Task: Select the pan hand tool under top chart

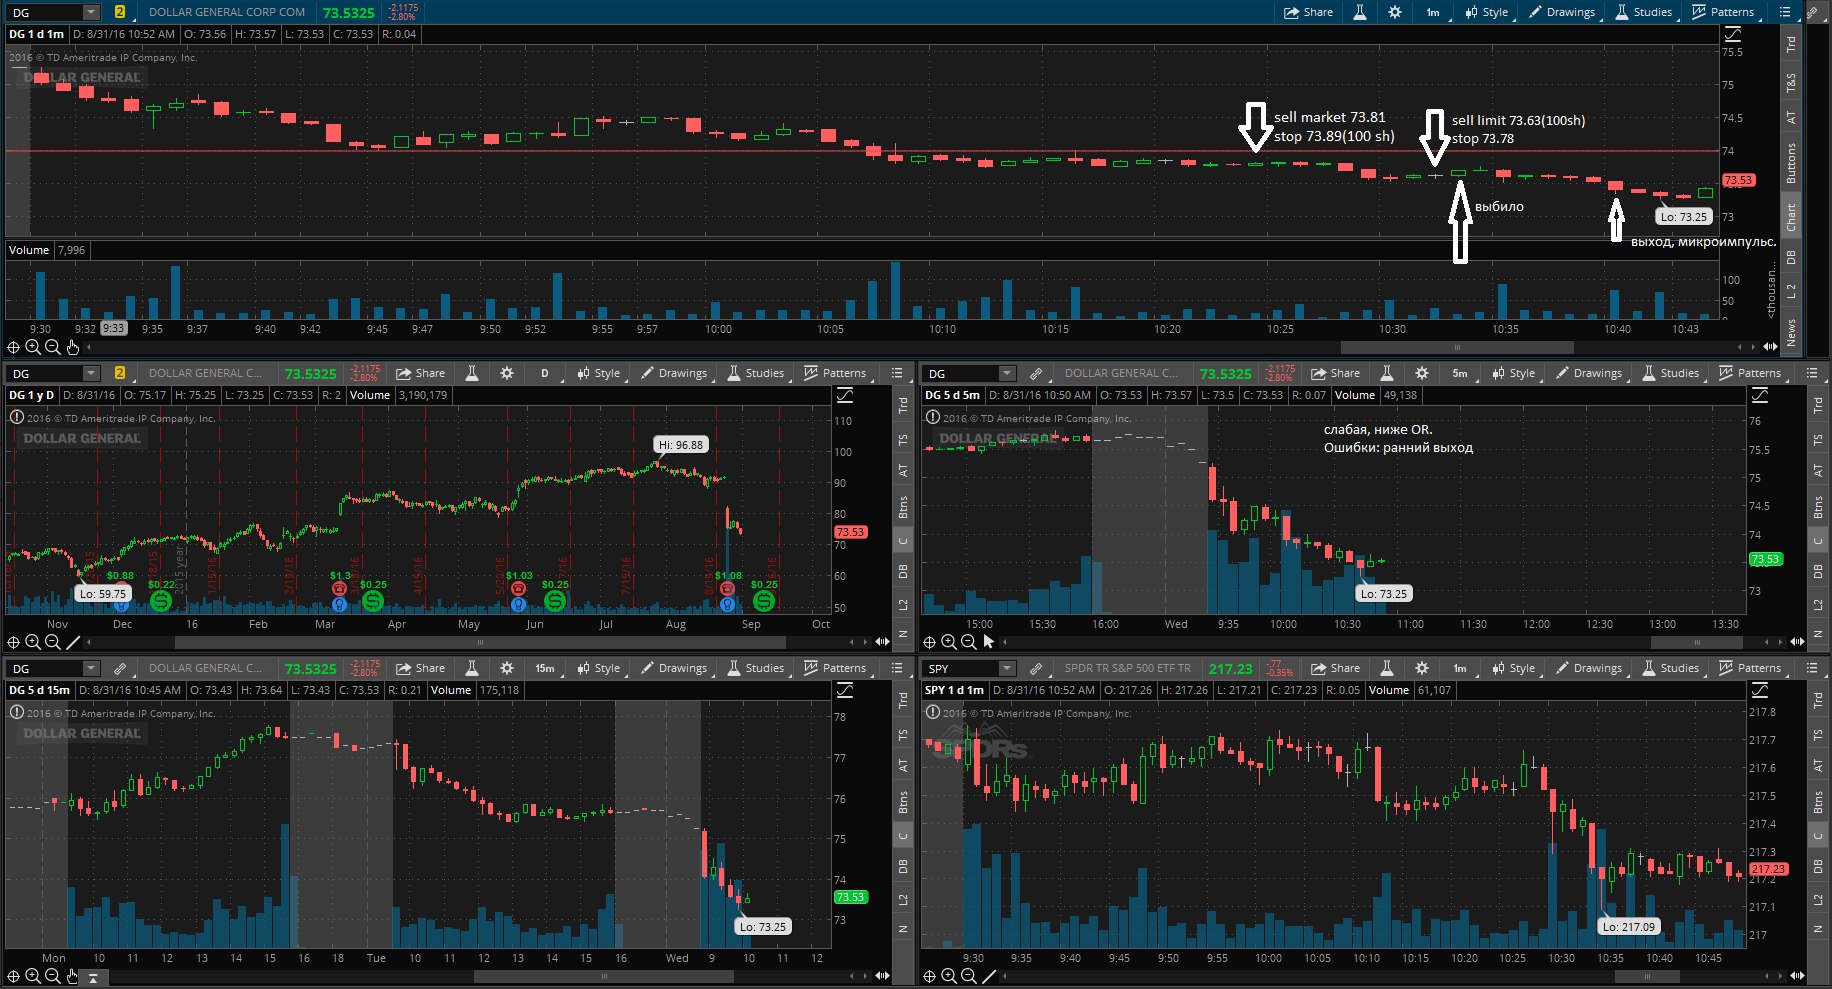Action: (72, 347)
